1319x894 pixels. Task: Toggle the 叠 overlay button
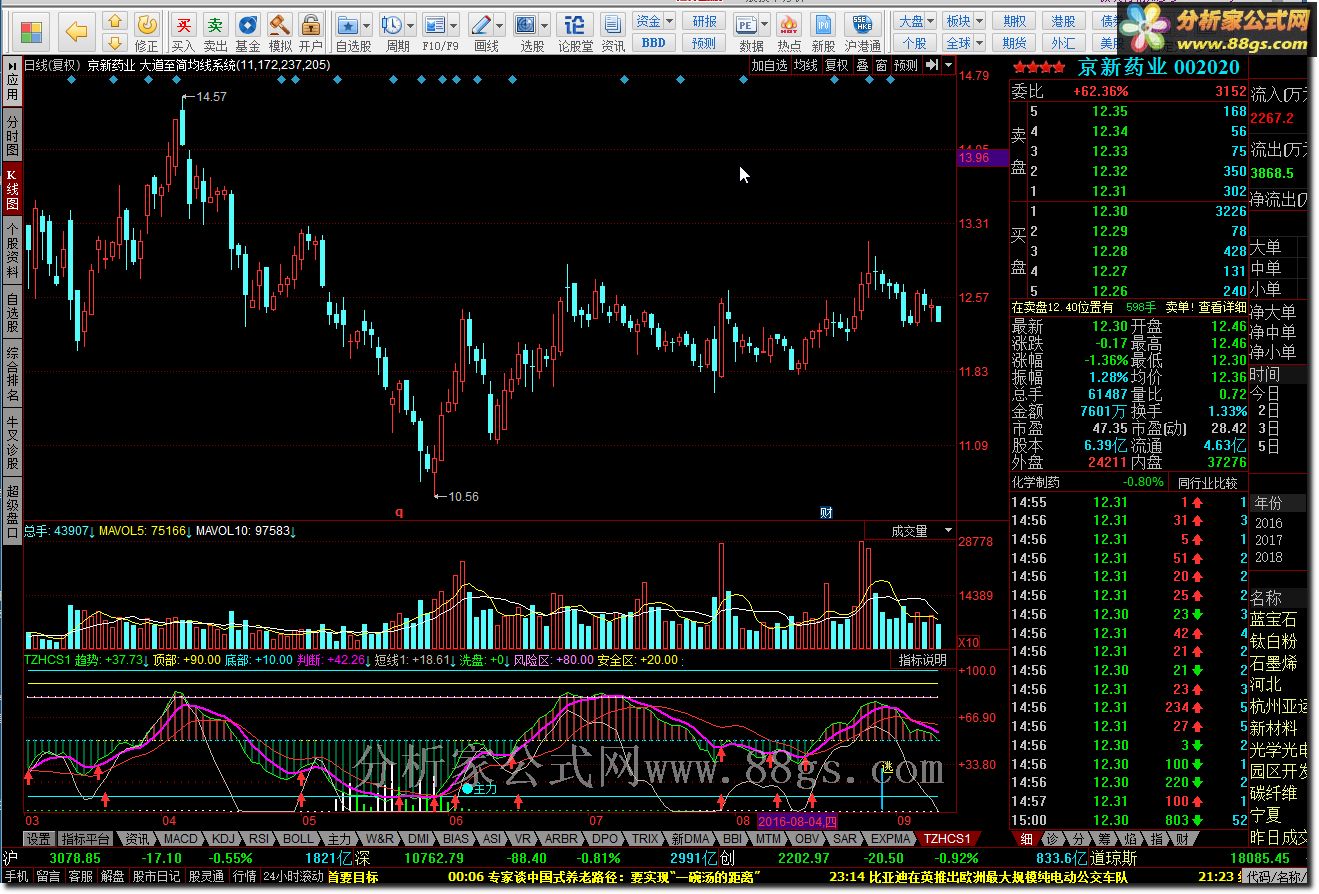point(862,65)
